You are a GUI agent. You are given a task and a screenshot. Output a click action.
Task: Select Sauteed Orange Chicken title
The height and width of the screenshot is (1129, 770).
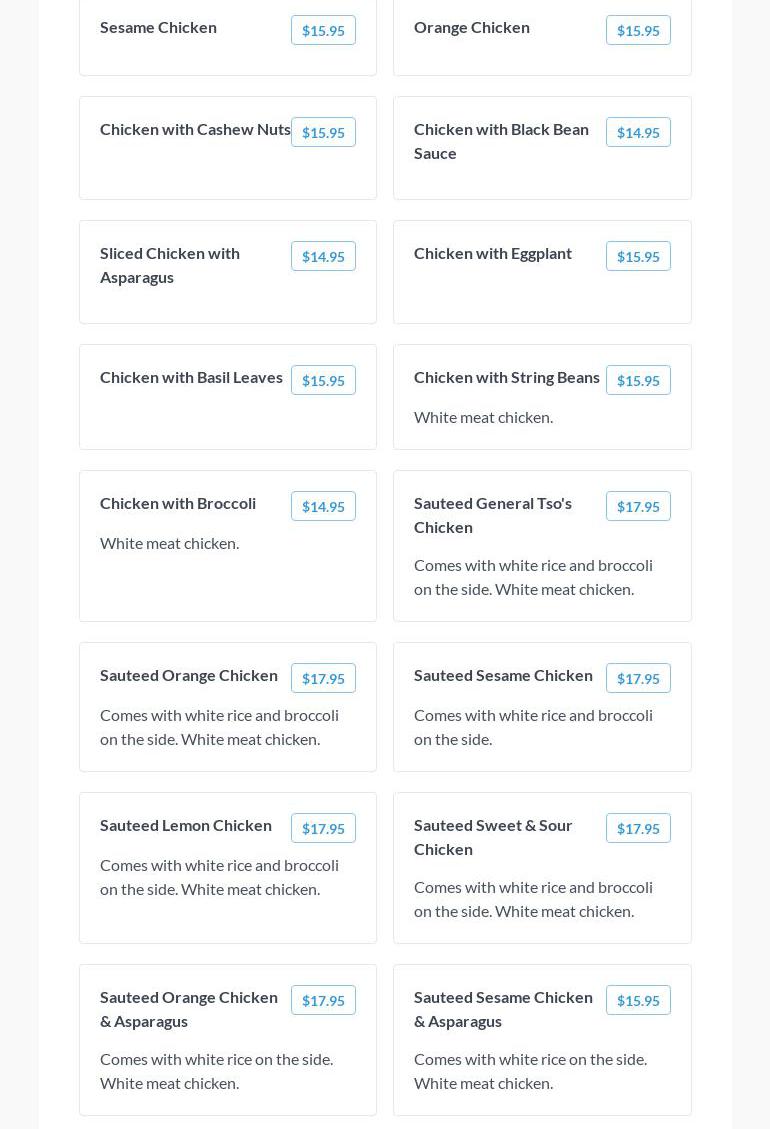(x=189, y=675)
